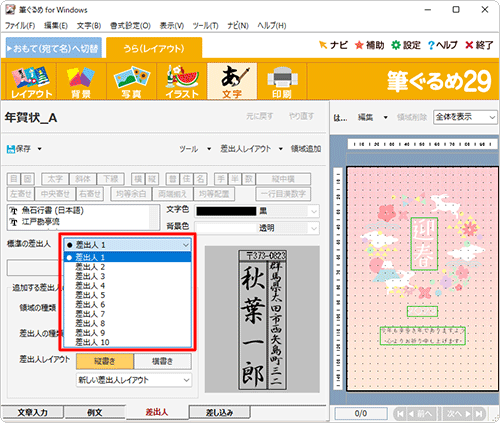
Task: Open the 背景 background tool
Action: 81,81
